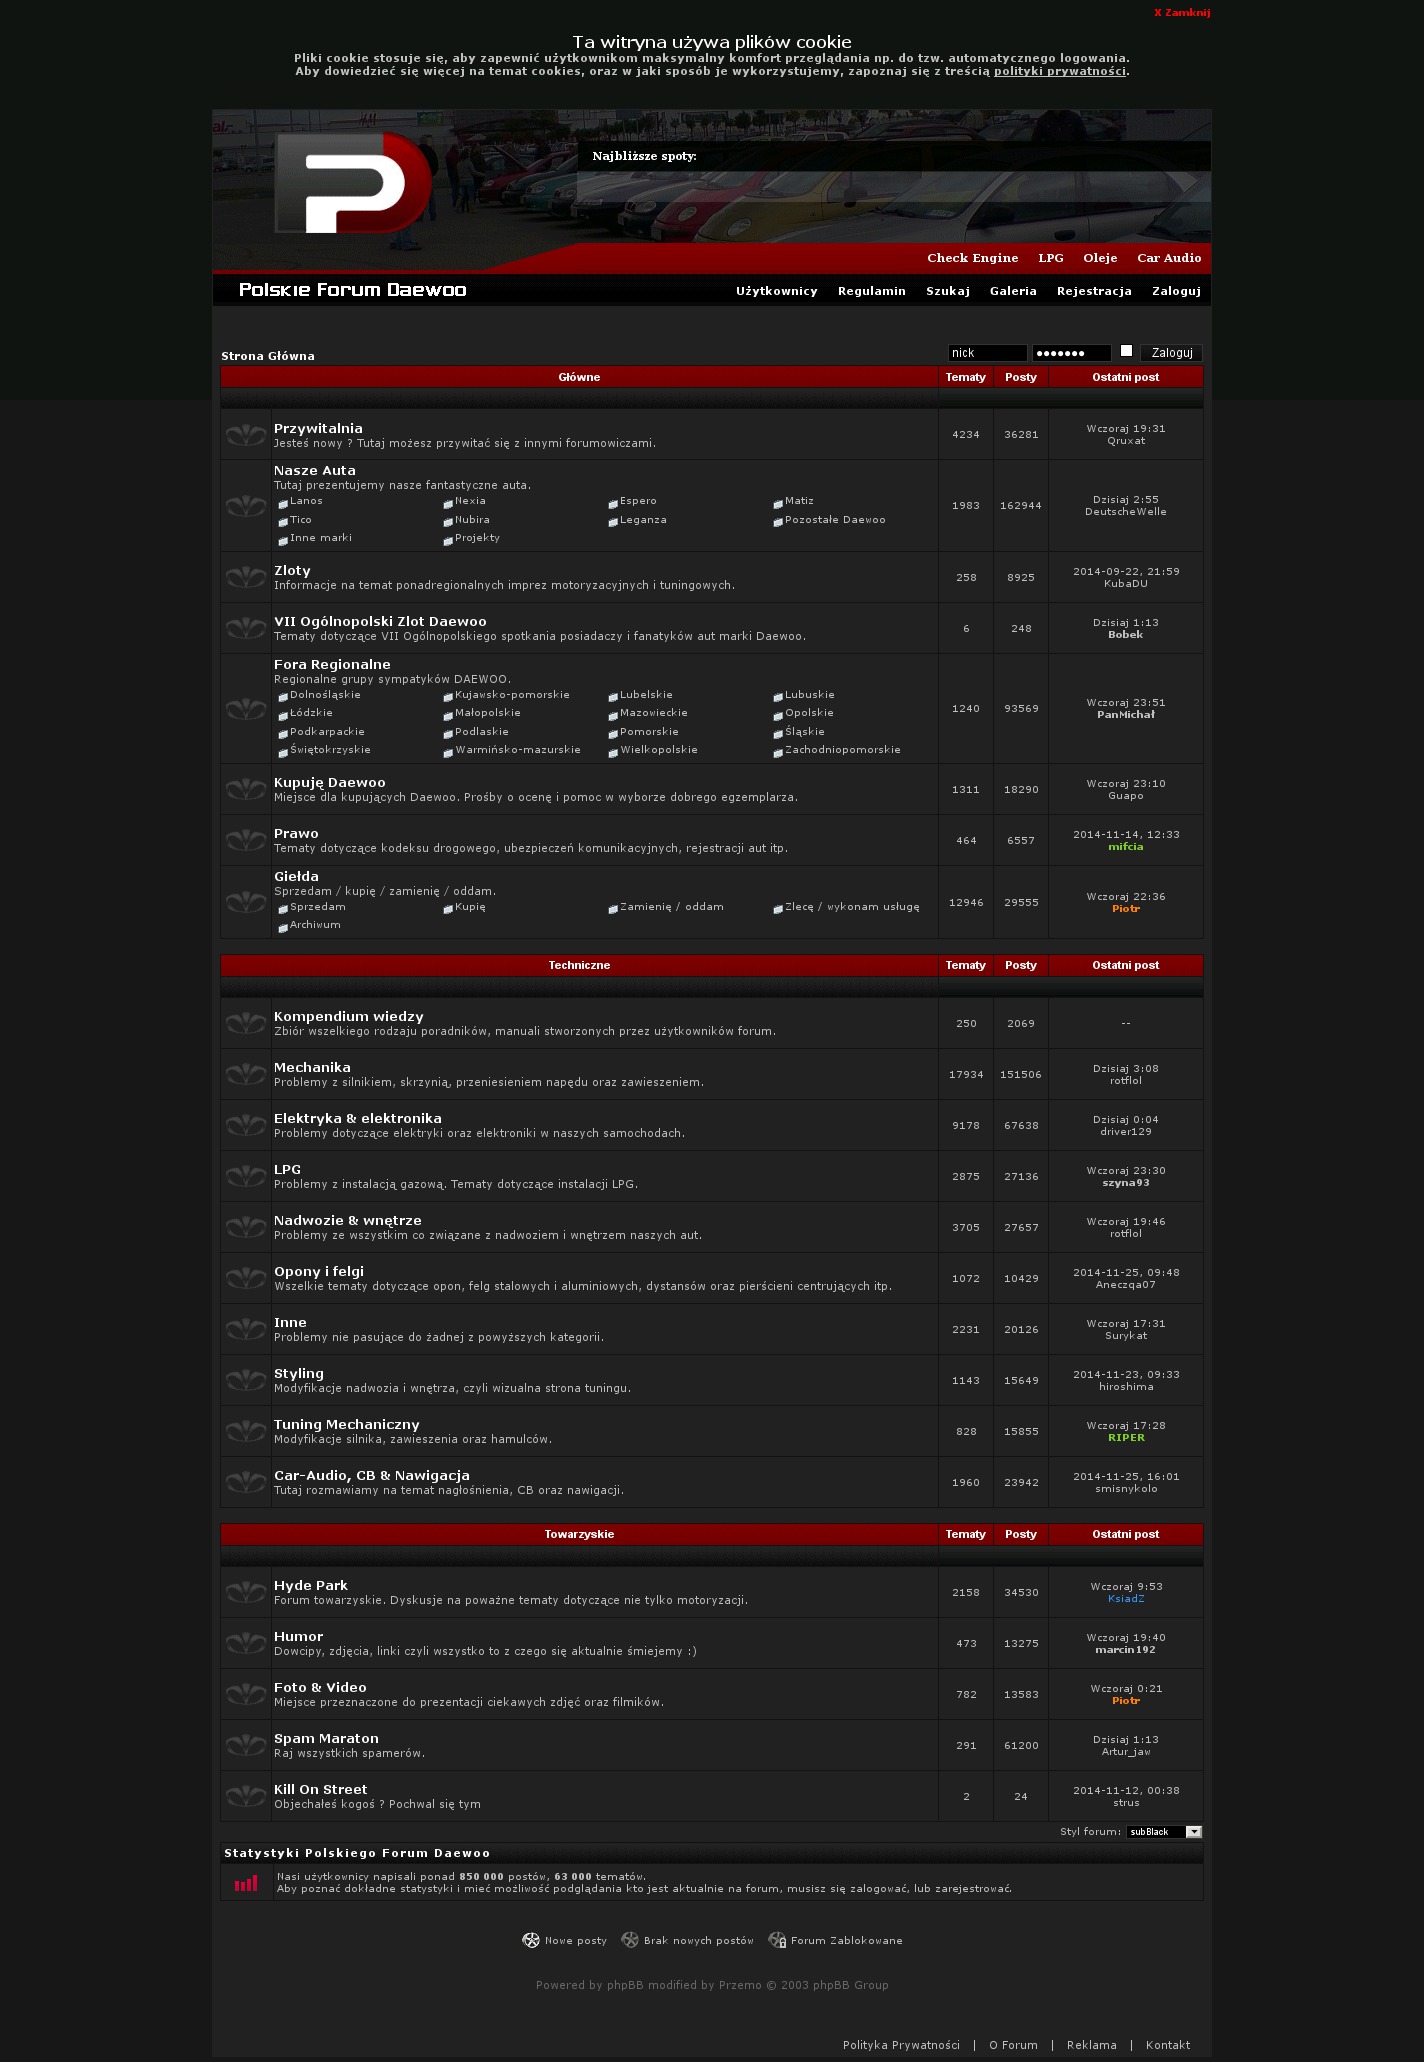
Task: Click the Daewoo icon beside Hyde Park forum
Action: coord(245,1592)
